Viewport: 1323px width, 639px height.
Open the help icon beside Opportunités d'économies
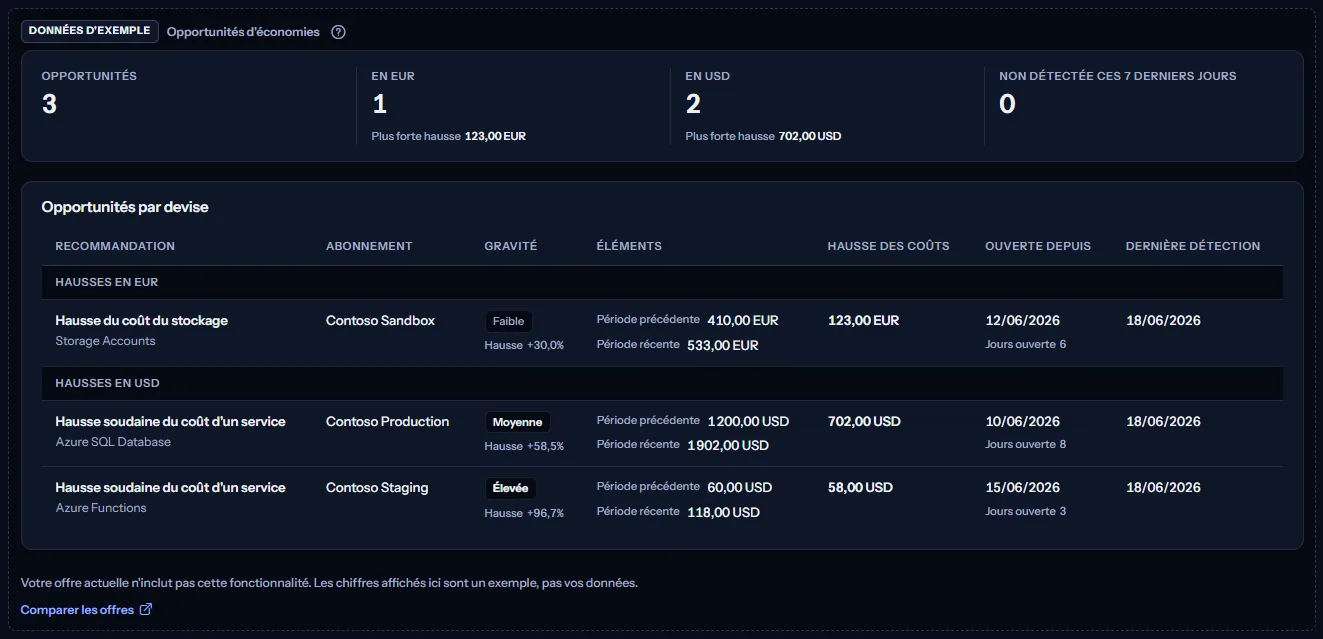pyautogui.click(x=338, y=32)
